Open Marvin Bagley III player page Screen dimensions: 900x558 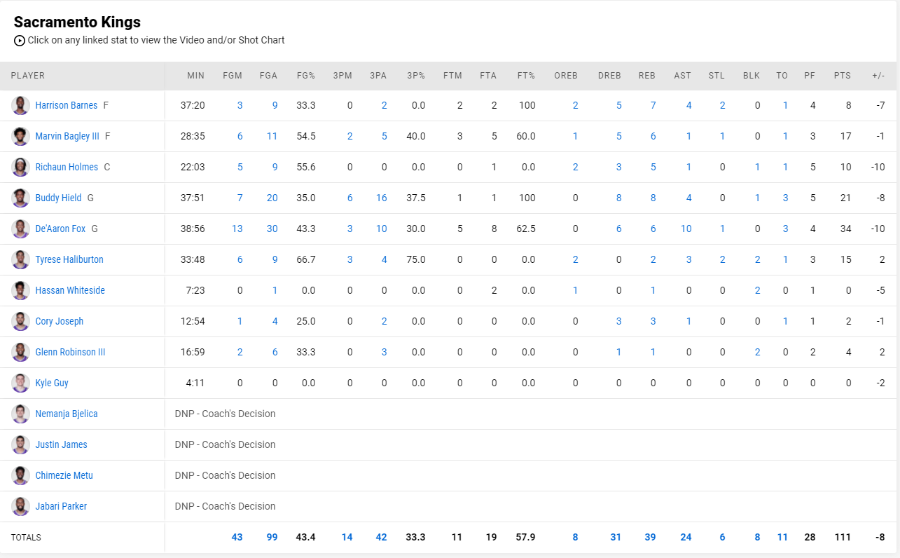point(67,137)
